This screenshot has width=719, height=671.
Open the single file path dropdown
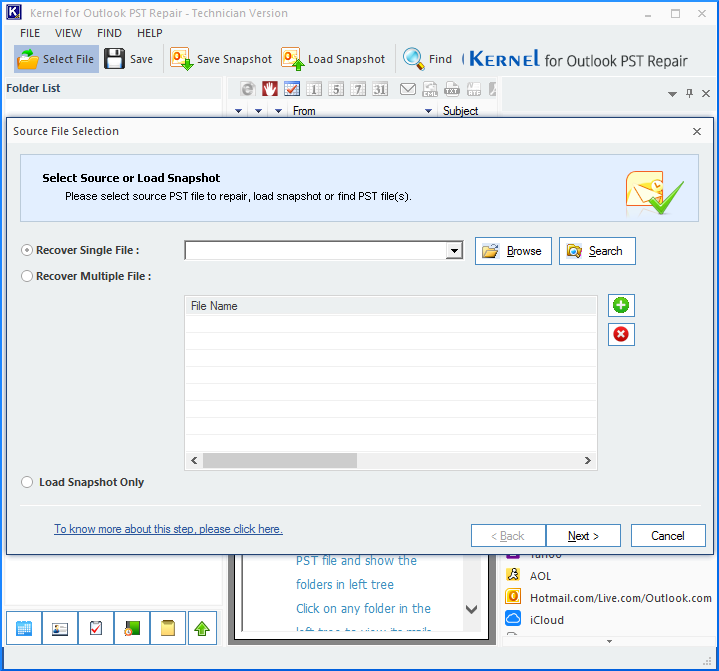click(454, 250)
